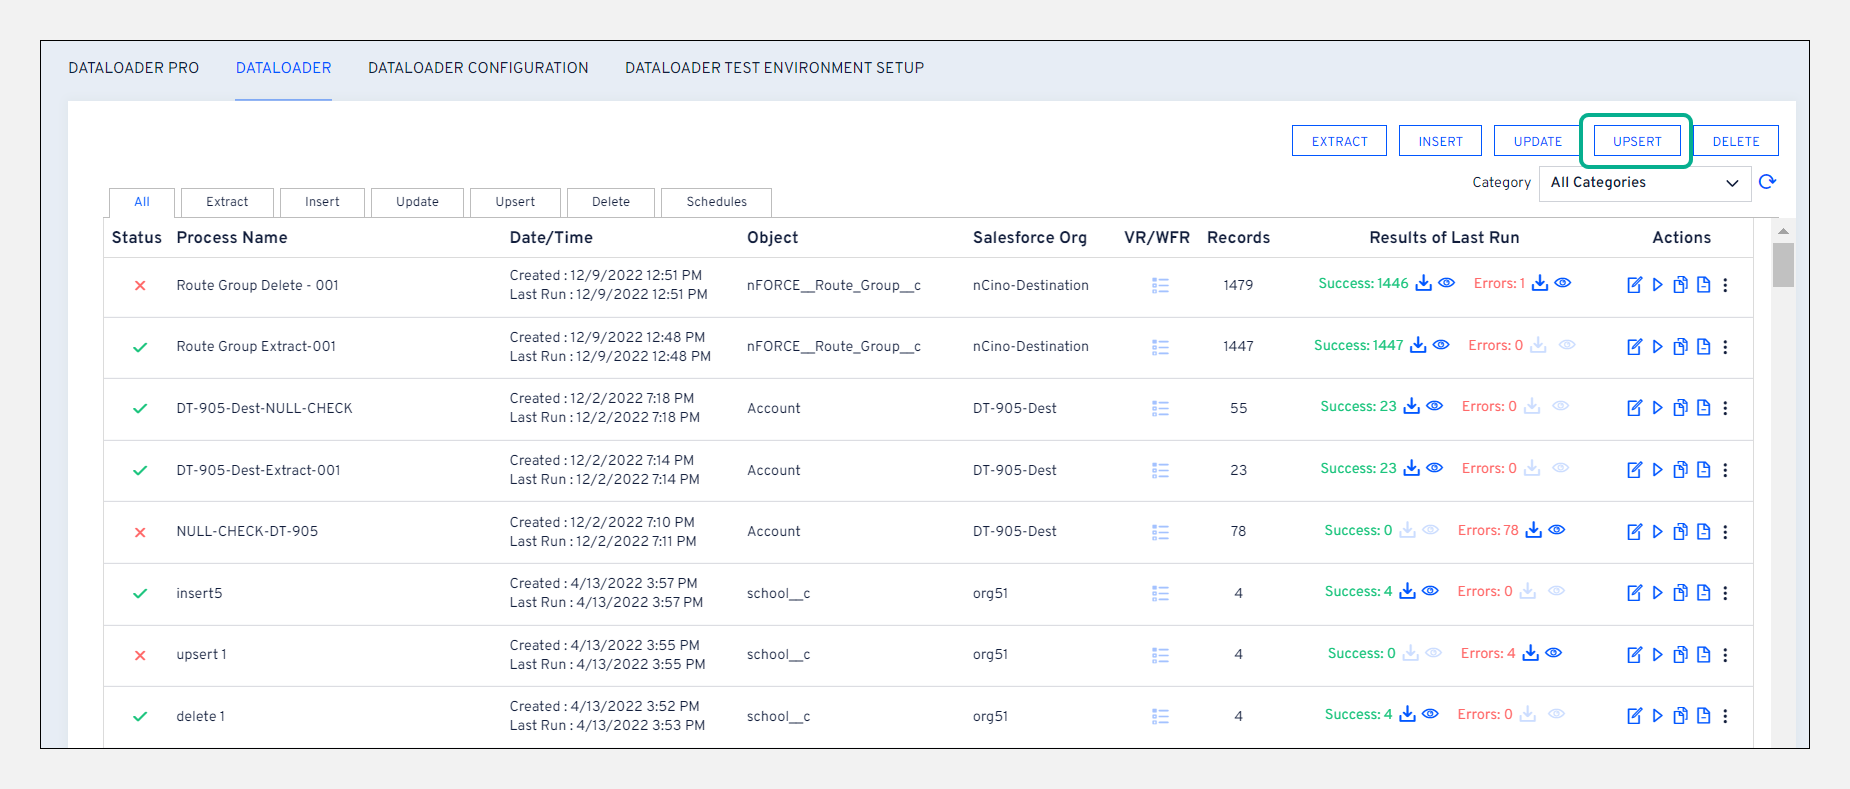This screenshot has height=789, width=1850.
Task: Run the Route Group Extract-001 process
Action: (x=1657, y=347)
